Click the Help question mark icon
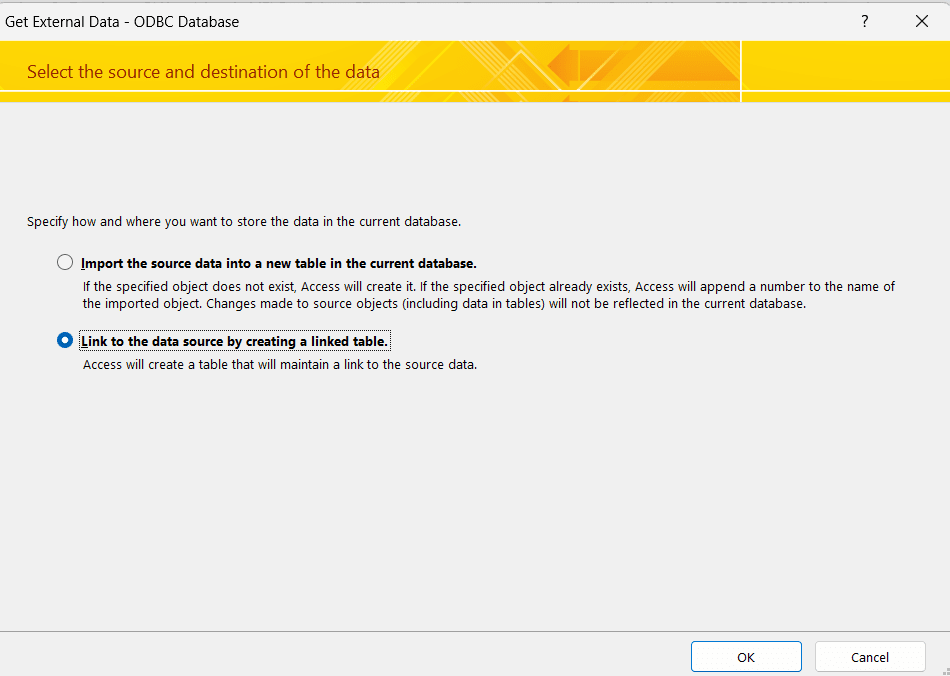 (864, 21)
